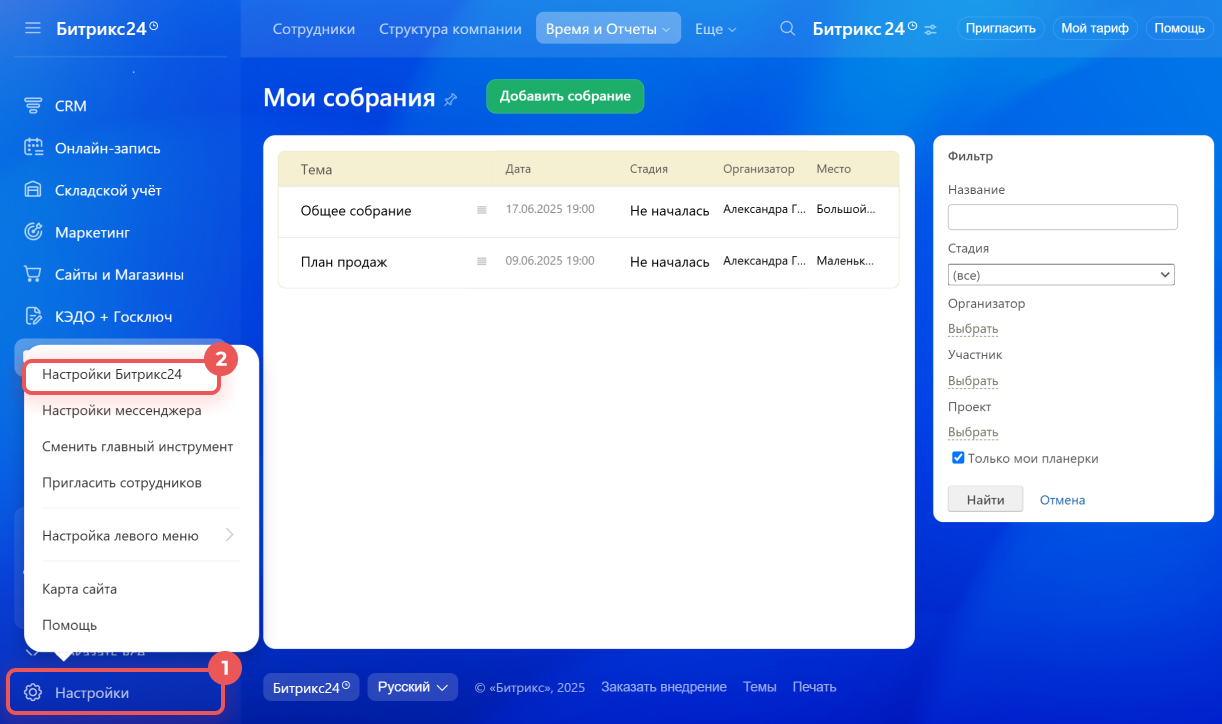This screenshot has width=1222, height=724.
Task: Open Структура компании tab
Action: pos(450,29)
